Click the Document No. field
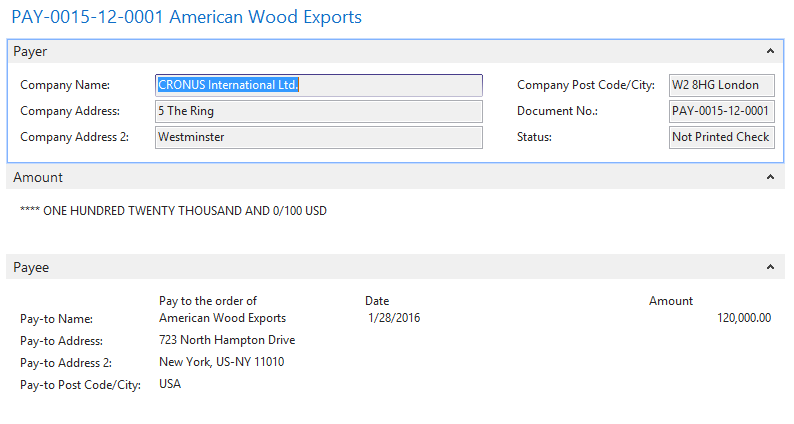 point(720,111)
